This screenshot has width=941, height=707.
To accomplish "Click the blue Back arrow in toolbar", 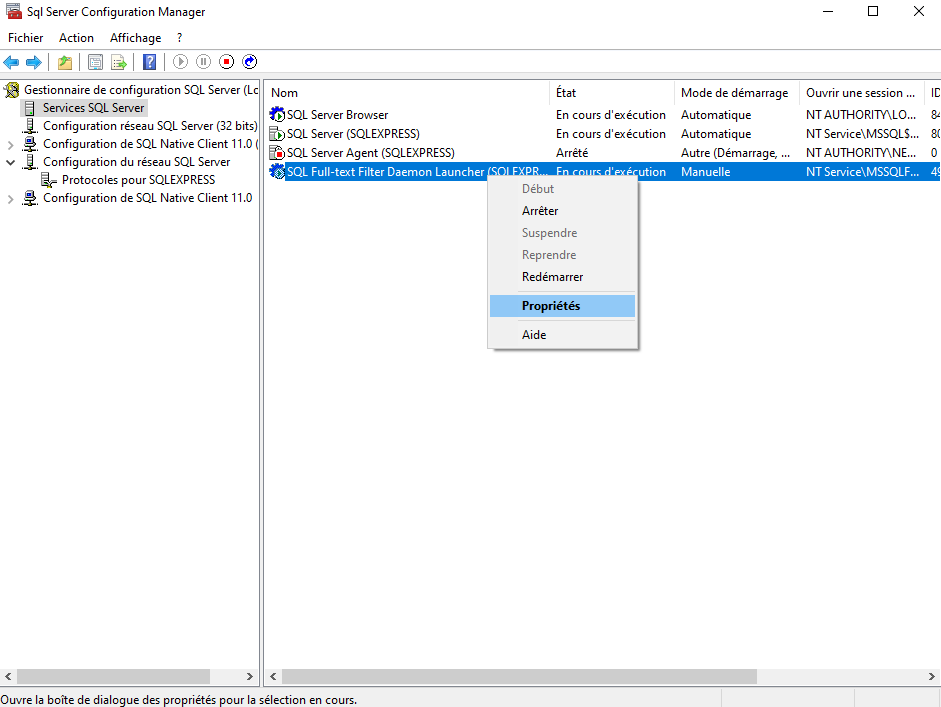I will [x=12, y=62].
